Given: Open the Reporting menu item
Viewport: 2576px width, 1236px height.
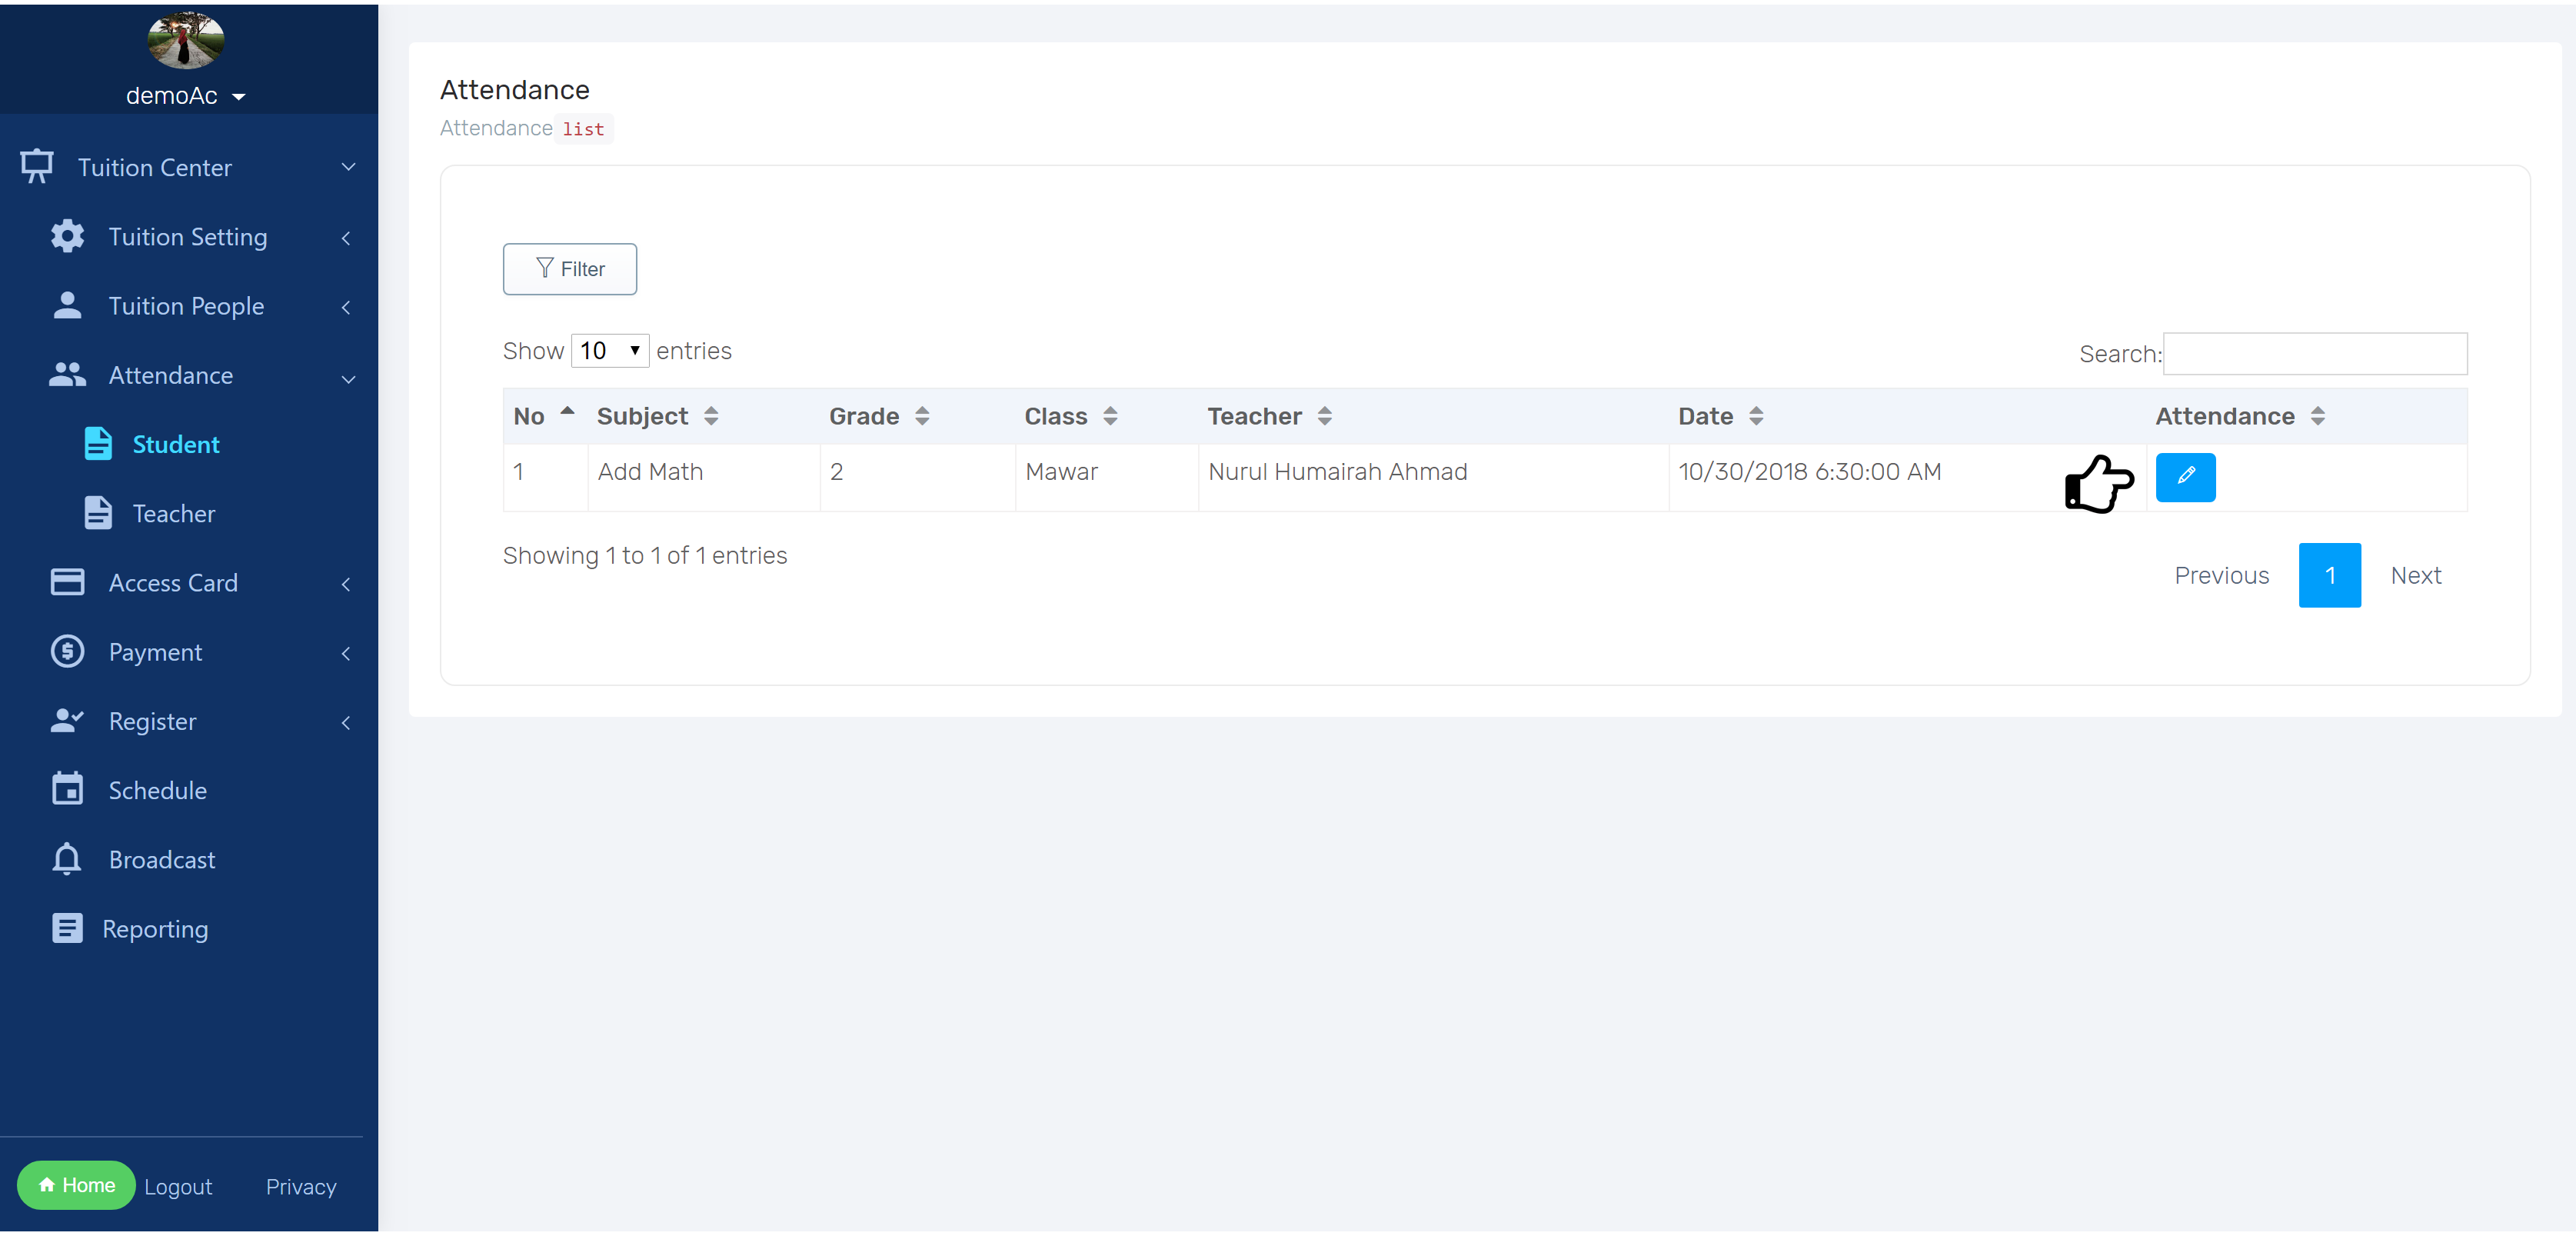Looking at the screenshot, I should pos(155,929).
